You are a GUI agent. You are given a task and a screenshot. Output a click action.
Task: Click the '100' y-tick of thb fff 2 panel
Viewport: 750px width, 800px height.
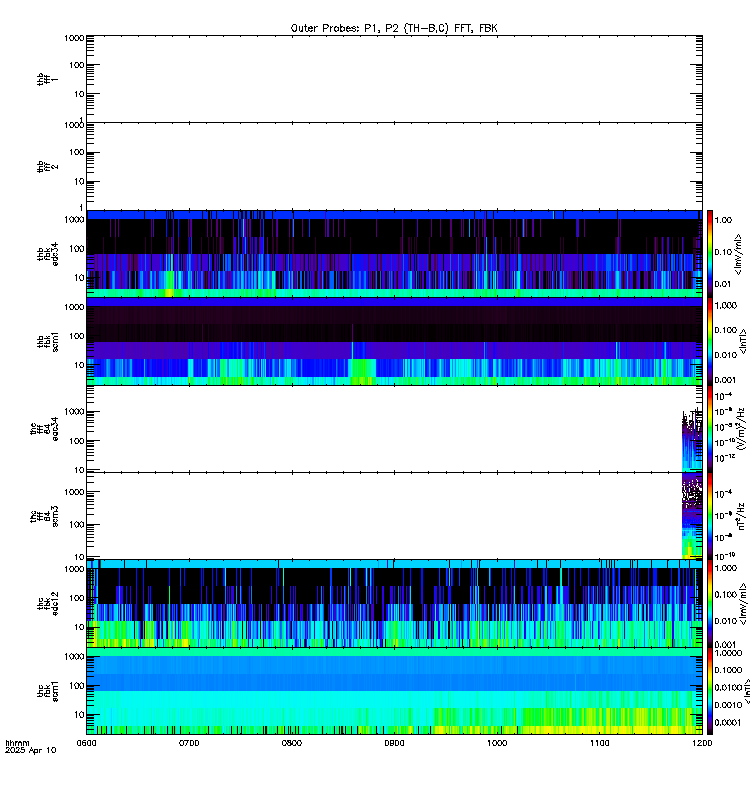click(77, 152)
